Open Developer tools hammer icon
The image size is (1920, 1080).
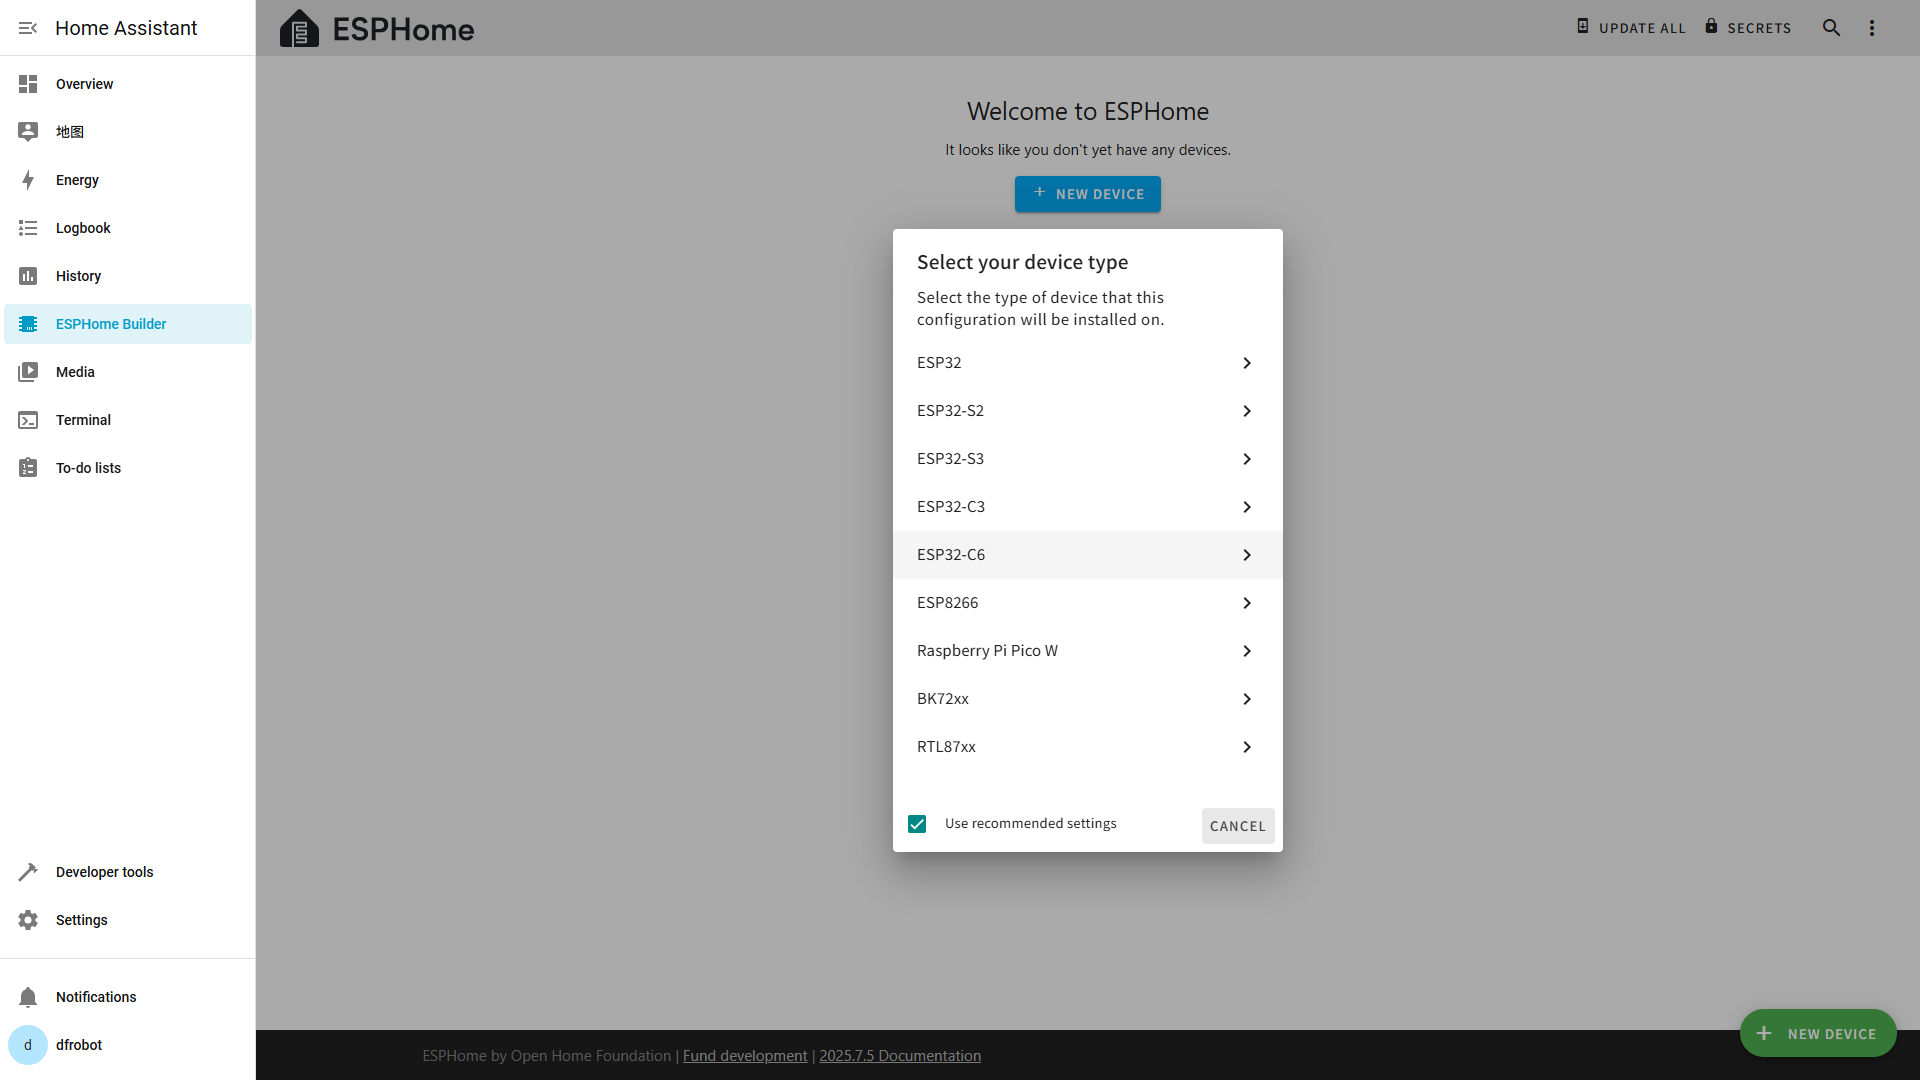pos(28,872)
